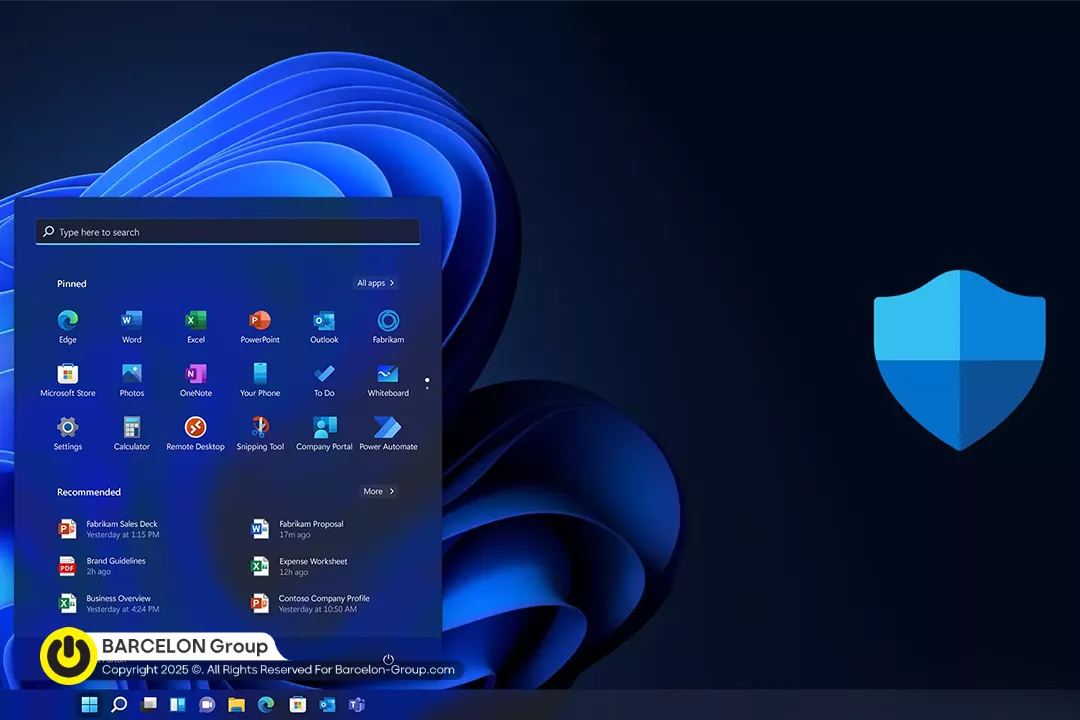
Task: Open the To Do app
Action: 324,380
